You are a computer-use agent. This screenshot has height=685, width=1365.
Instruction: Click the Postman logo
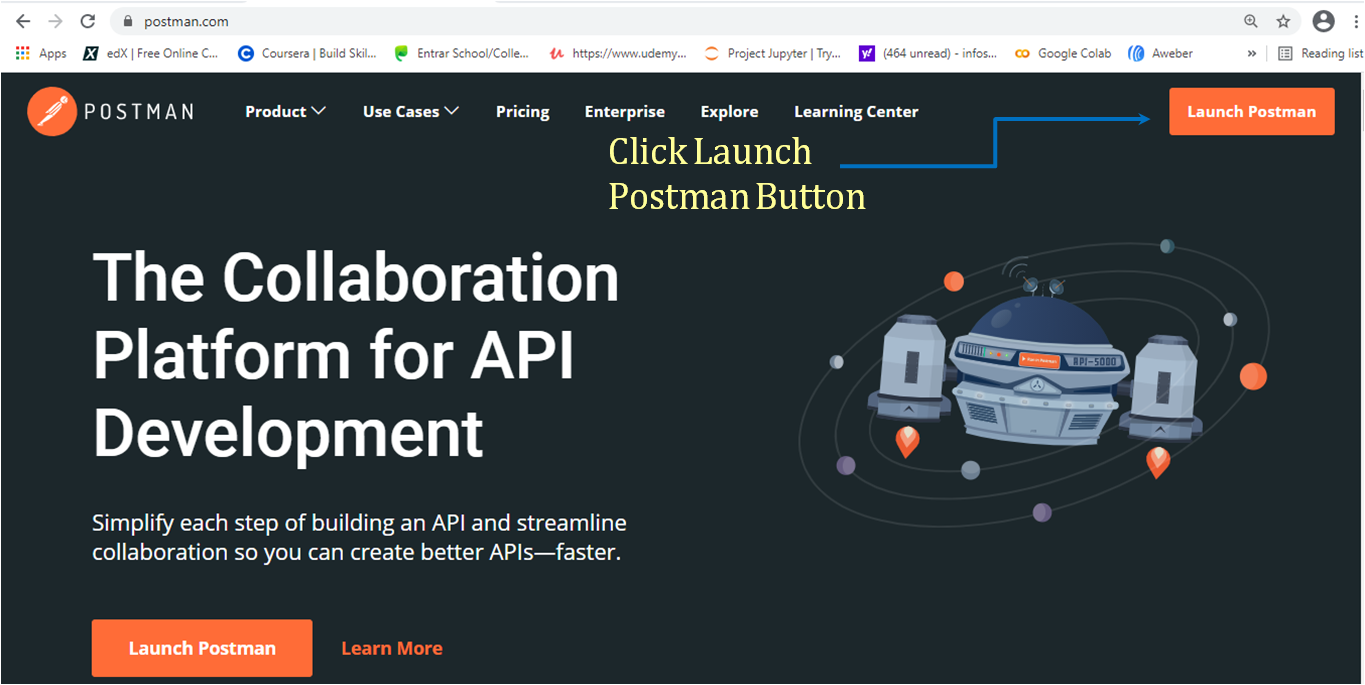click(x=110, y=111)
